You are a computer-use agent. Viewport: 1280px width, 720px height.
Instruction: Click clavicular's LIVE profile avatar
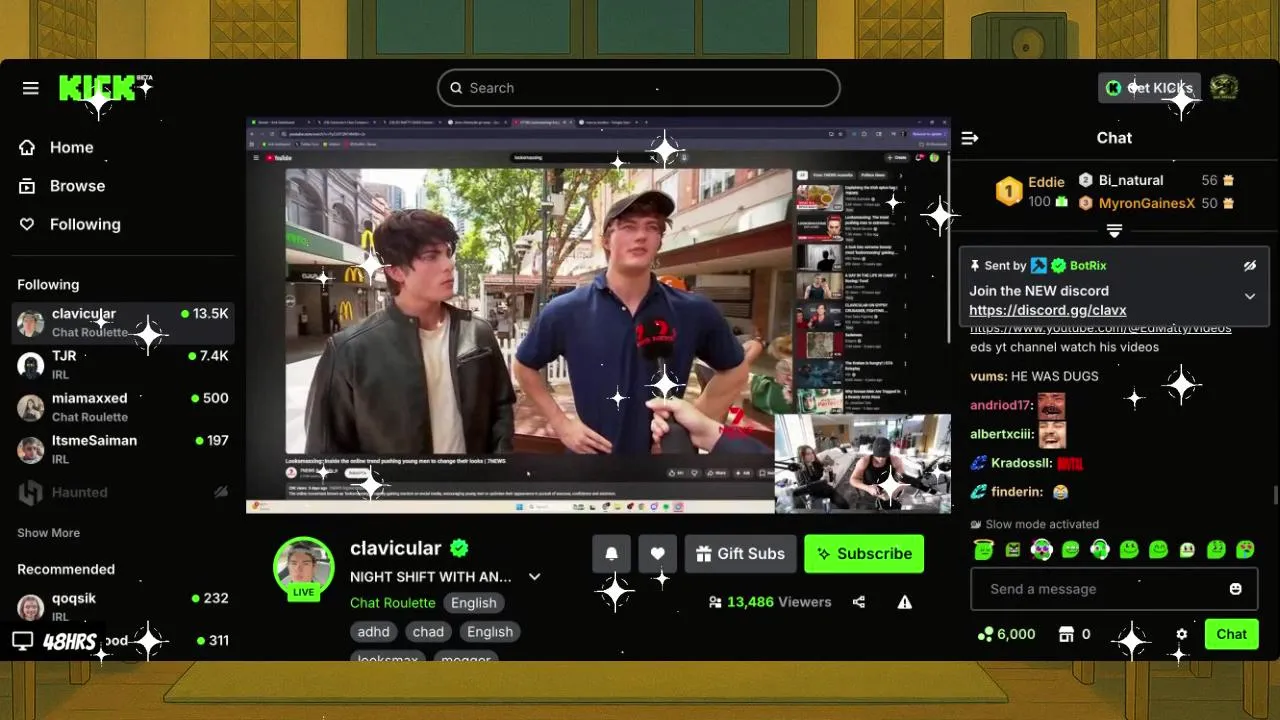pyautogui.click(x=303, y=568)
